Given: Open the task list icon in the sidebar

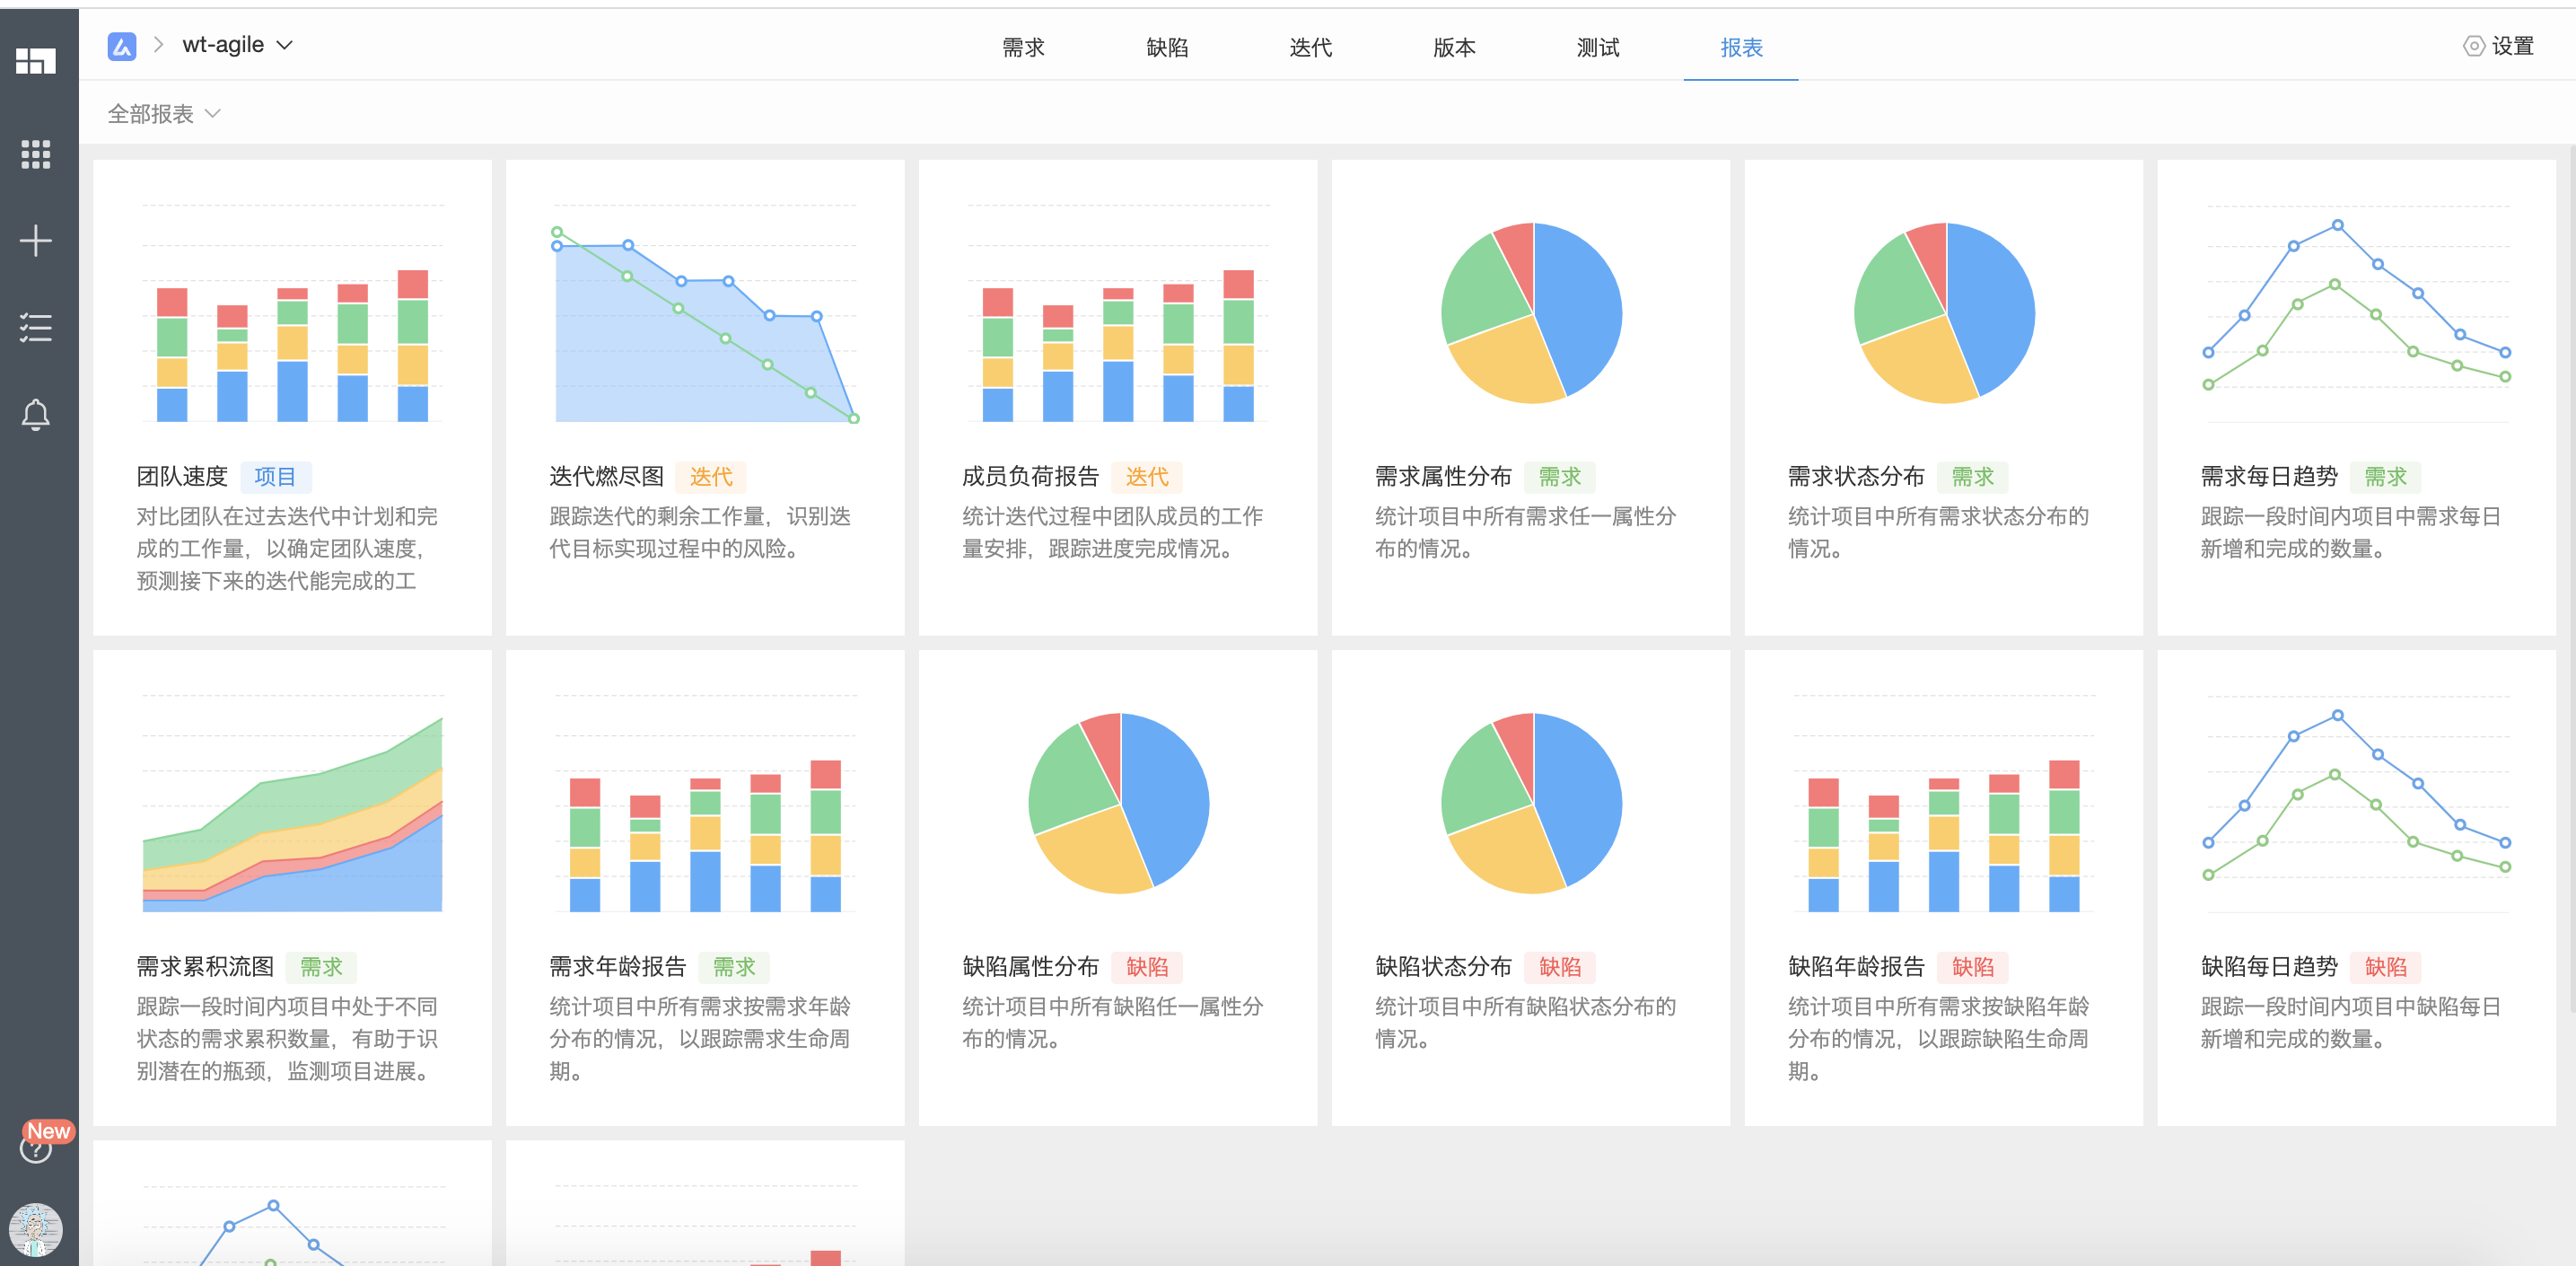Looking at the screenshot, I should (36, 327).
